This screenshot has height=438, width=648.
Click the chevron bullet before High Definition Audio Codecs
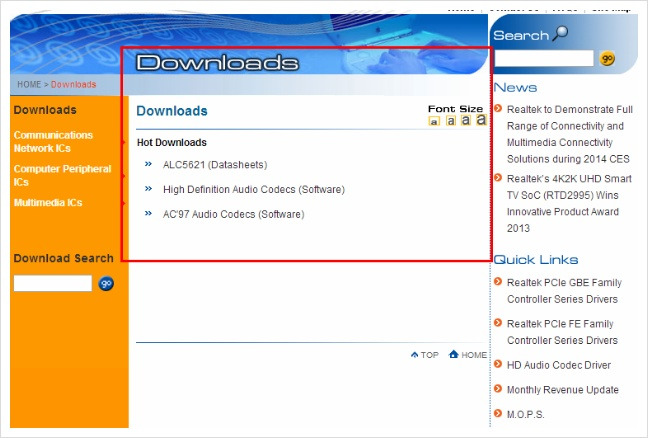click(148, 189)
